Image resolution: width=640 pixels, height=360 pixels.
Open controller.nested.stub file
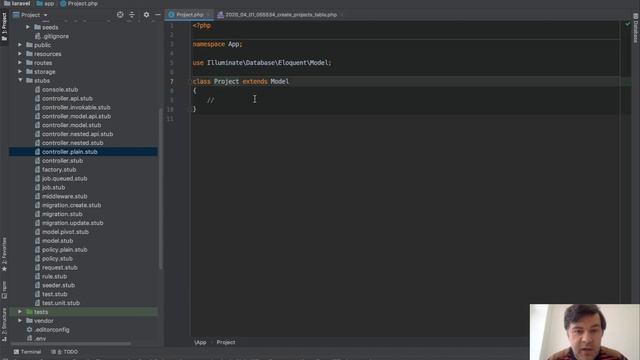tap(73, 143)
